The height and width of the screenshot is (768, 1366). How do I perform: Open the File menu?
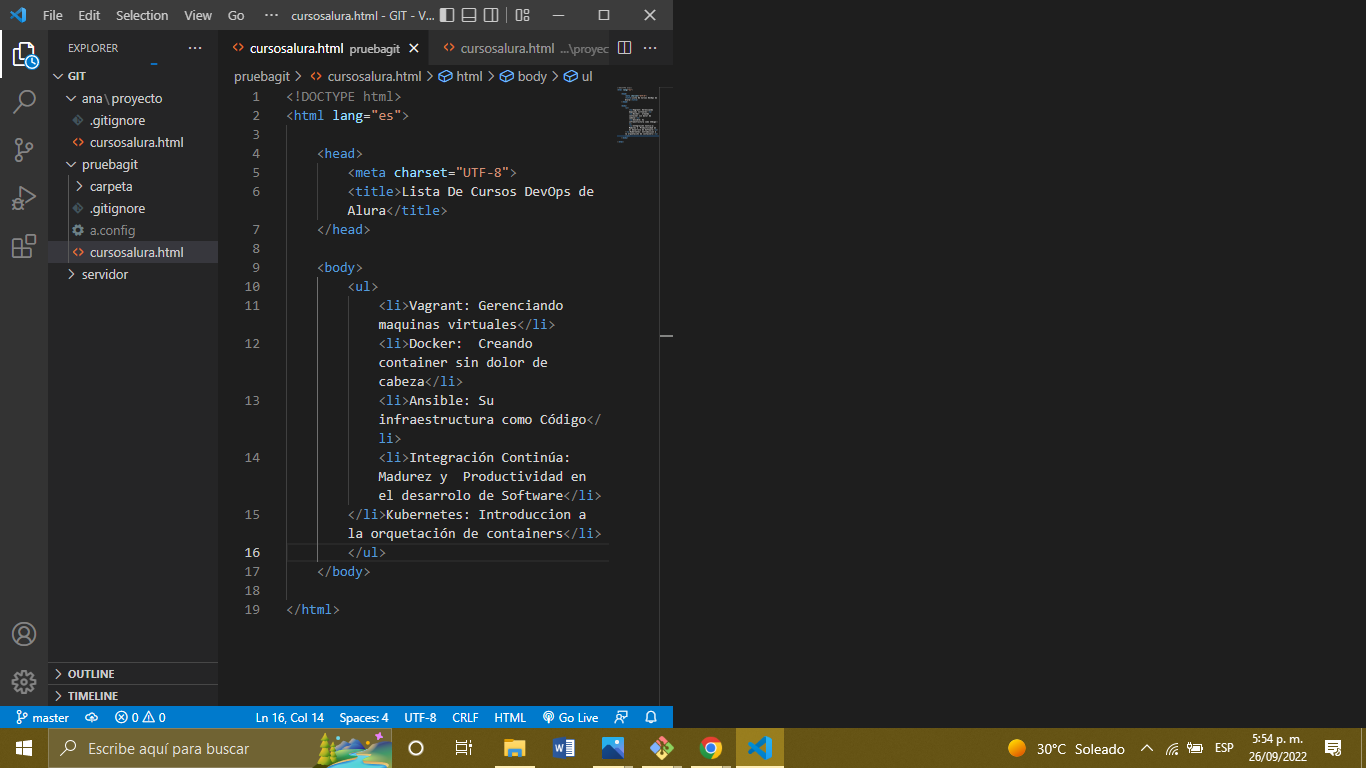(53, 15)
